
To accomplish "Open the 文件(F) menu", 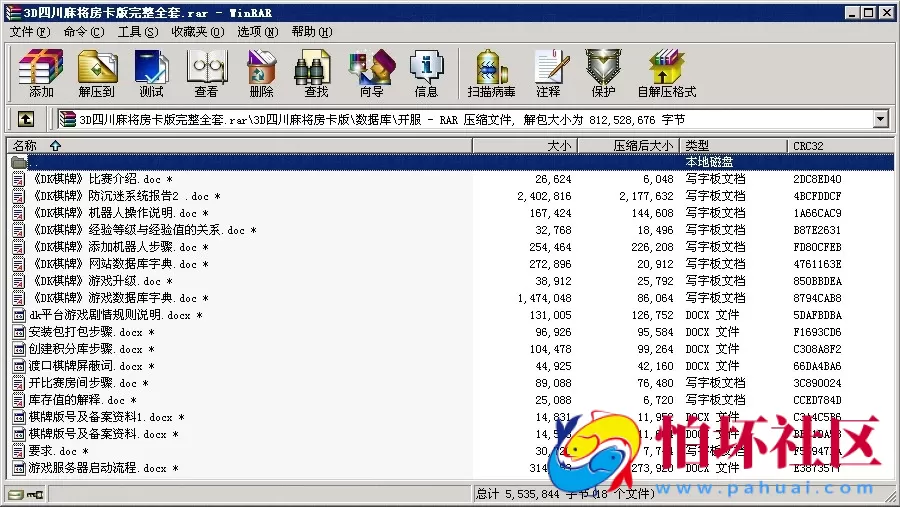I will click(x=30, y=32).
